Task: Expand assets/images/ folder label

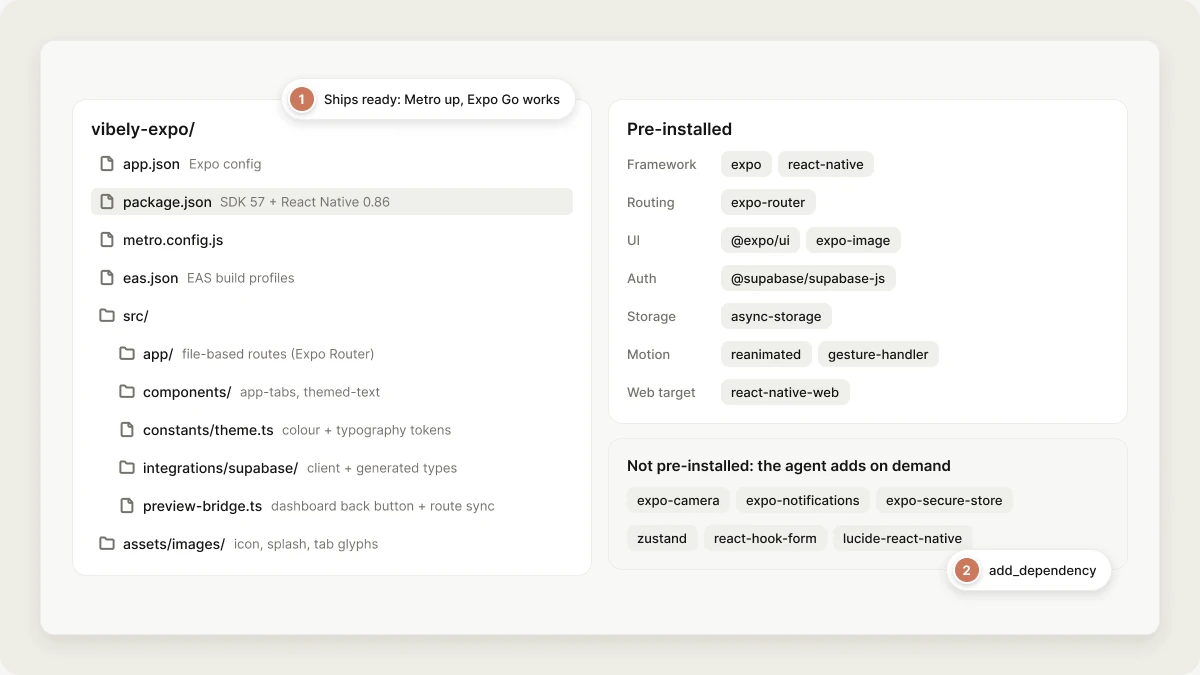Action: tap(174, 544)
